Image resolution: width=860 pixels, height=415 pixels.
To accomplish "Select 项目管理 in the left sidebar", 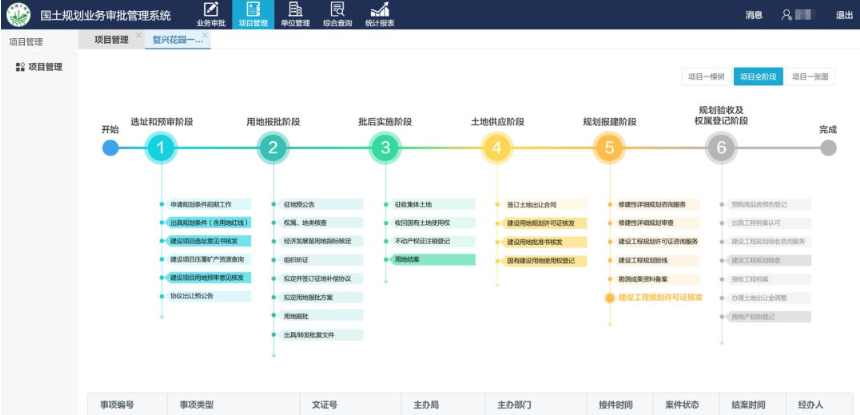I will (x=39, y=67).
